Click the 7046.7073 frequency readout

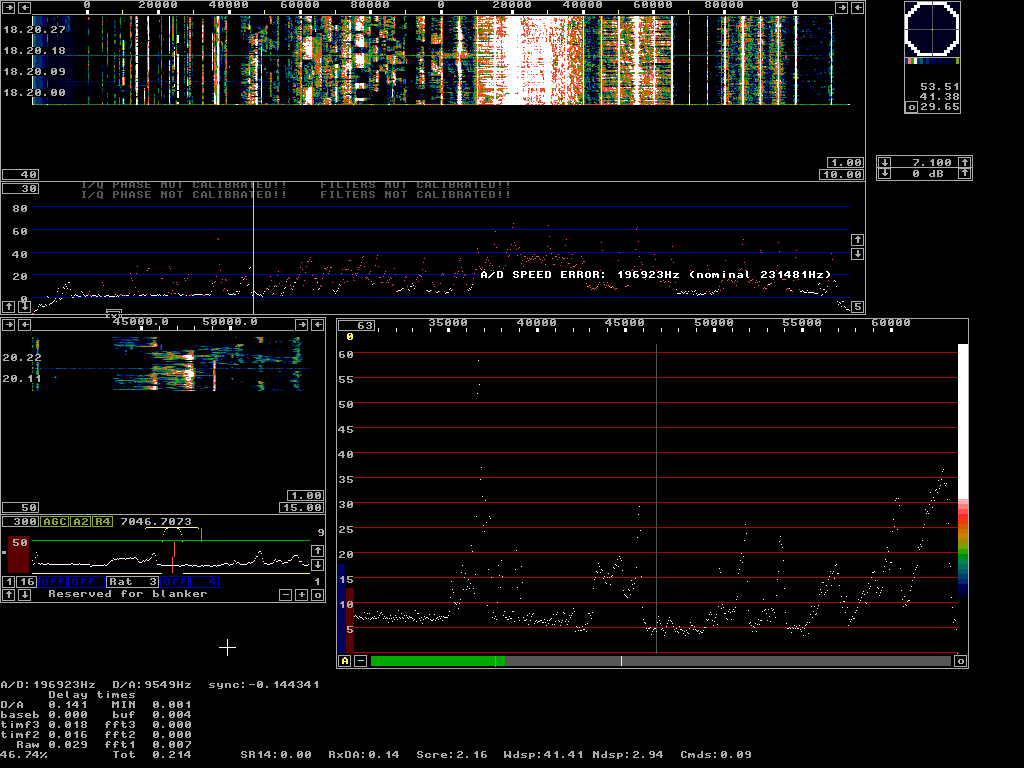156,522
